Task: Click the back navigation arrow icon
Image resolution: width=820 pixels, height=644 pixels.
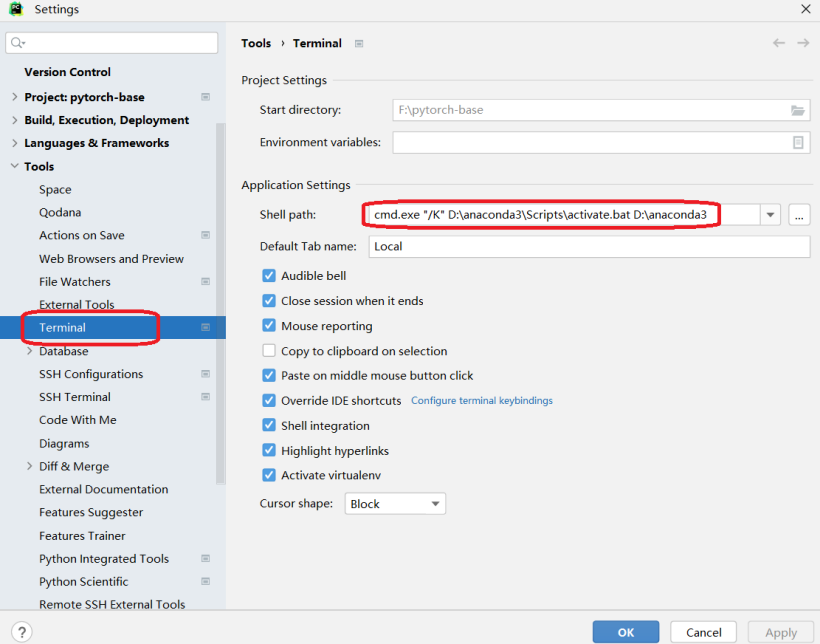Action: coord(779,43)
